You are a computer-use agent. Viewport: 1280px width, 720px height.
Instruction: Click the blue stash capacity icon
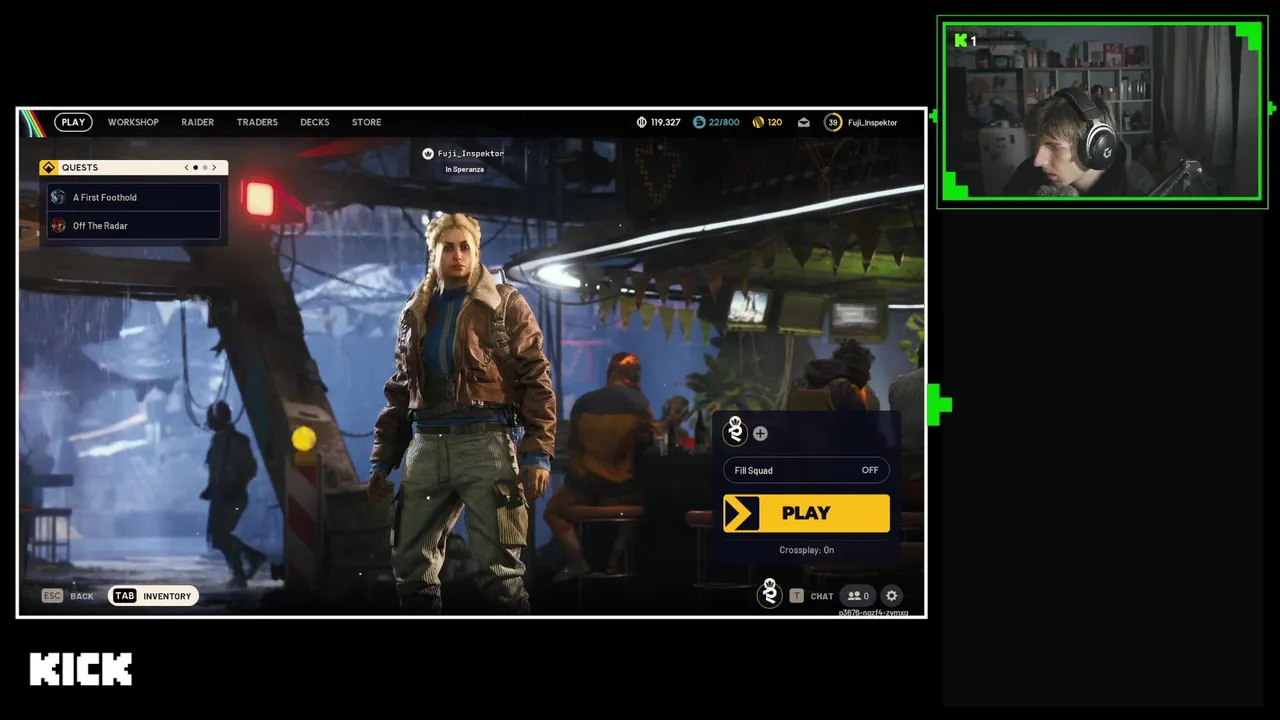699,122
